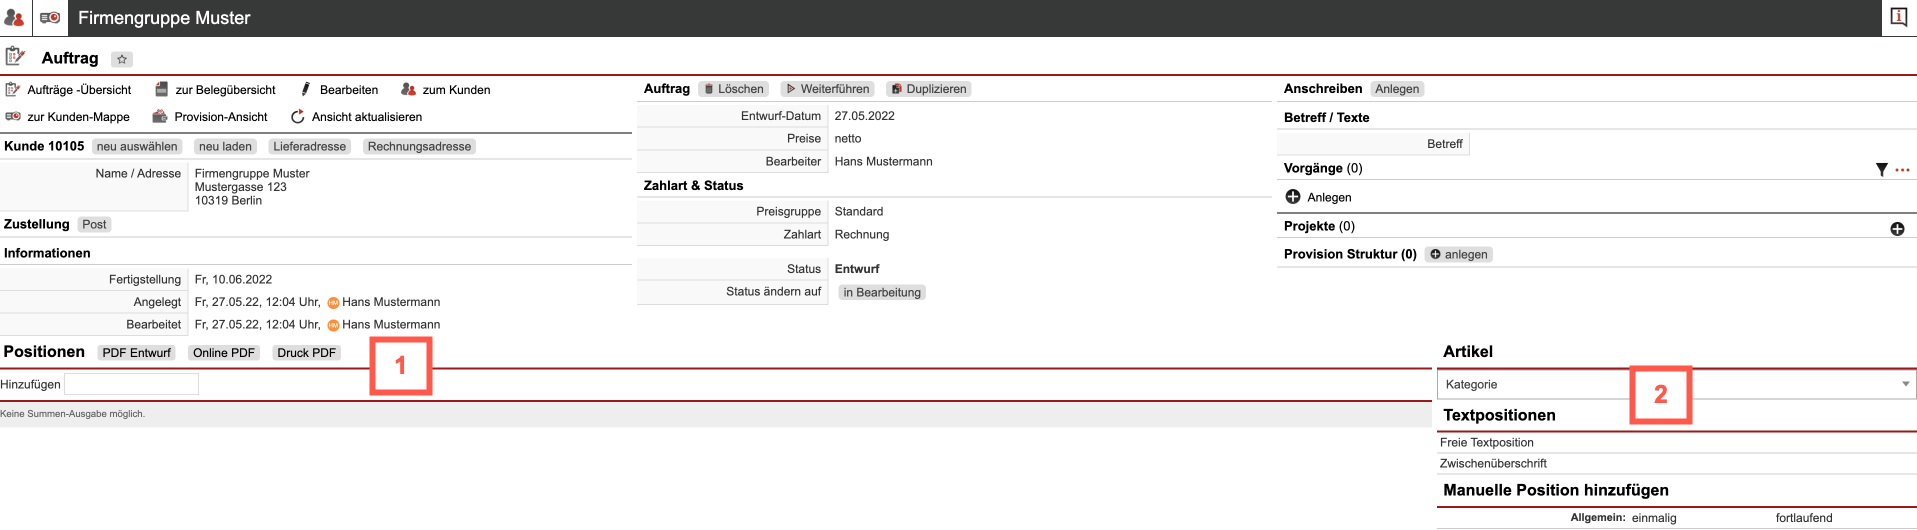Open the info icon at top right

point(1898,17)
